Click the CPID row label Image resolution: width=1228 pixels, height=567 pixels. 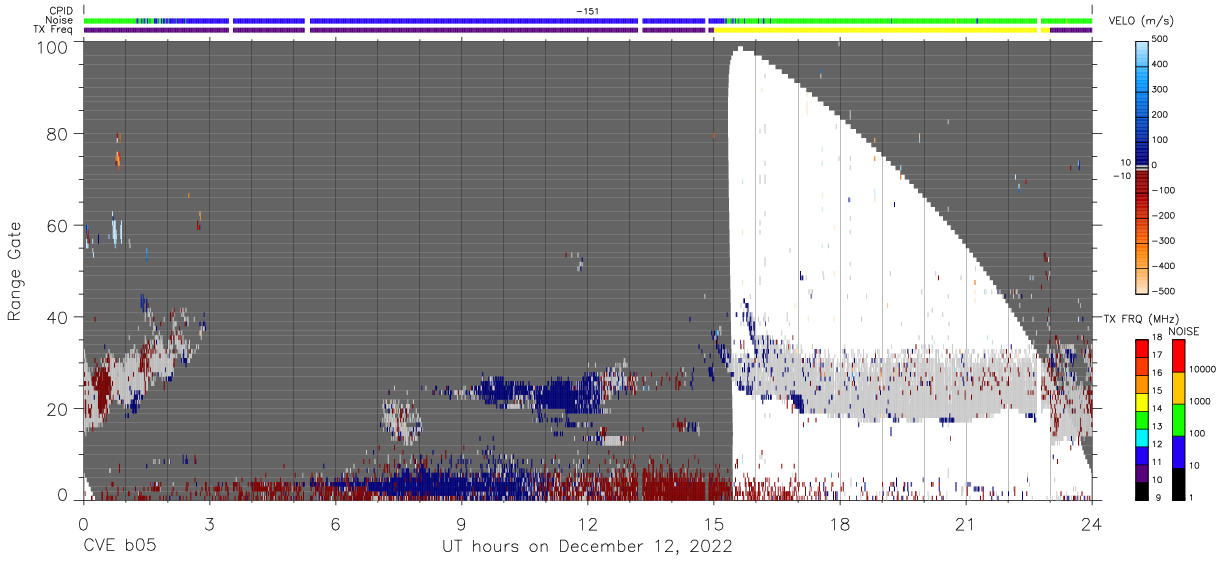(61, 10)
